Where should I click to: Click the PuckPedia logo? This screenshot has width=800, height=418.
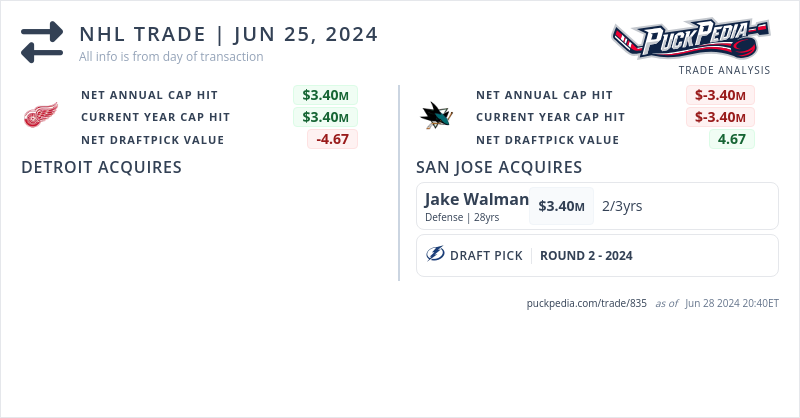point(691,40)
